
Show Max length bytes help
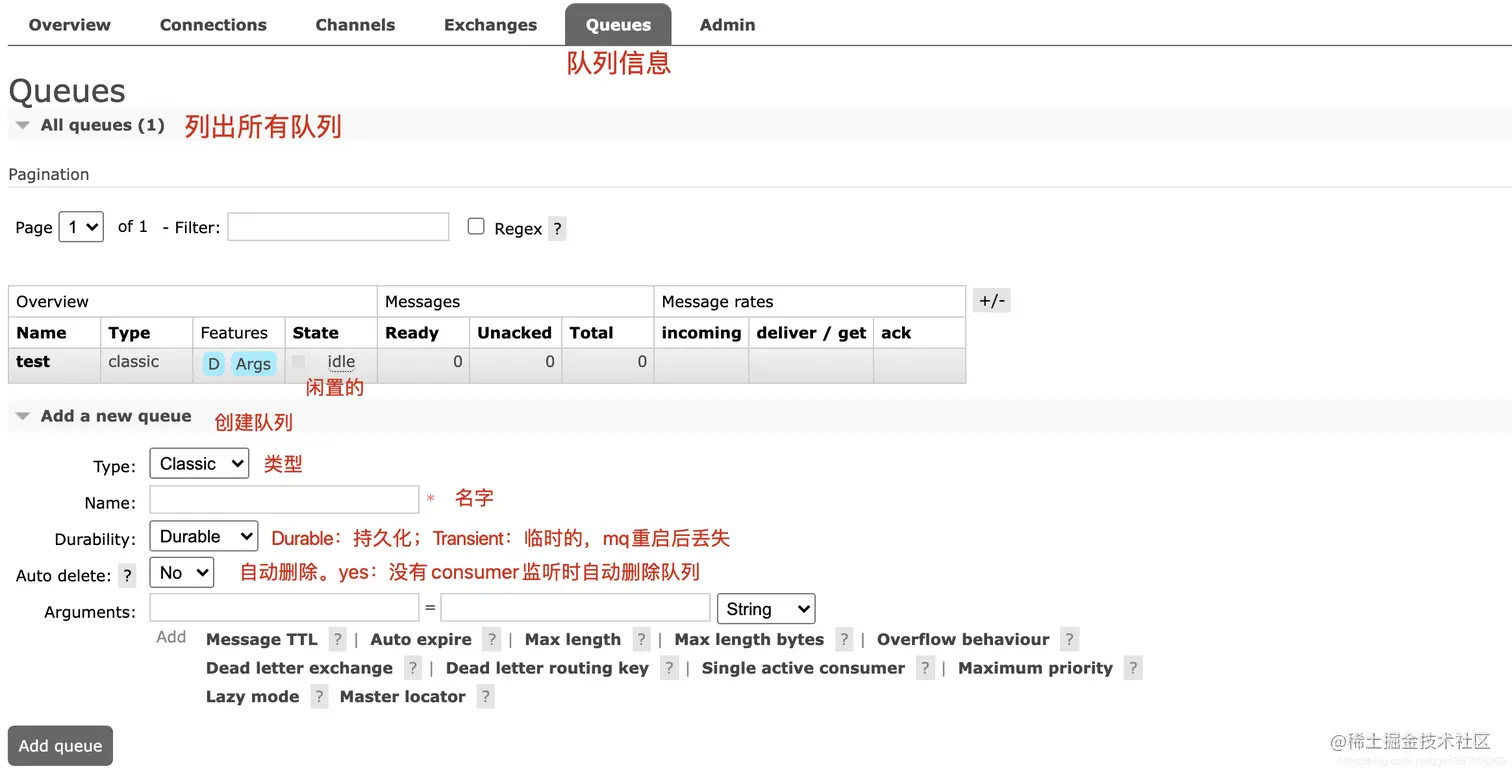pos(844,640)
